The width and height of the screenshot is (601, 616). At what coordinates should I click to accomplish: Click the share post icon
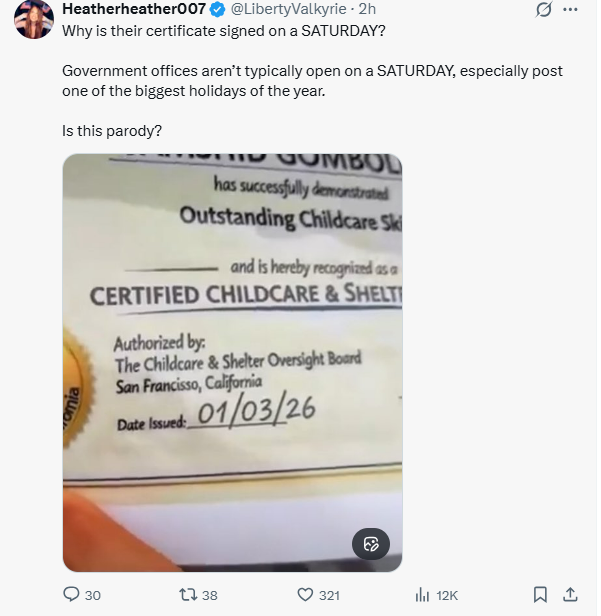(571, 594)
